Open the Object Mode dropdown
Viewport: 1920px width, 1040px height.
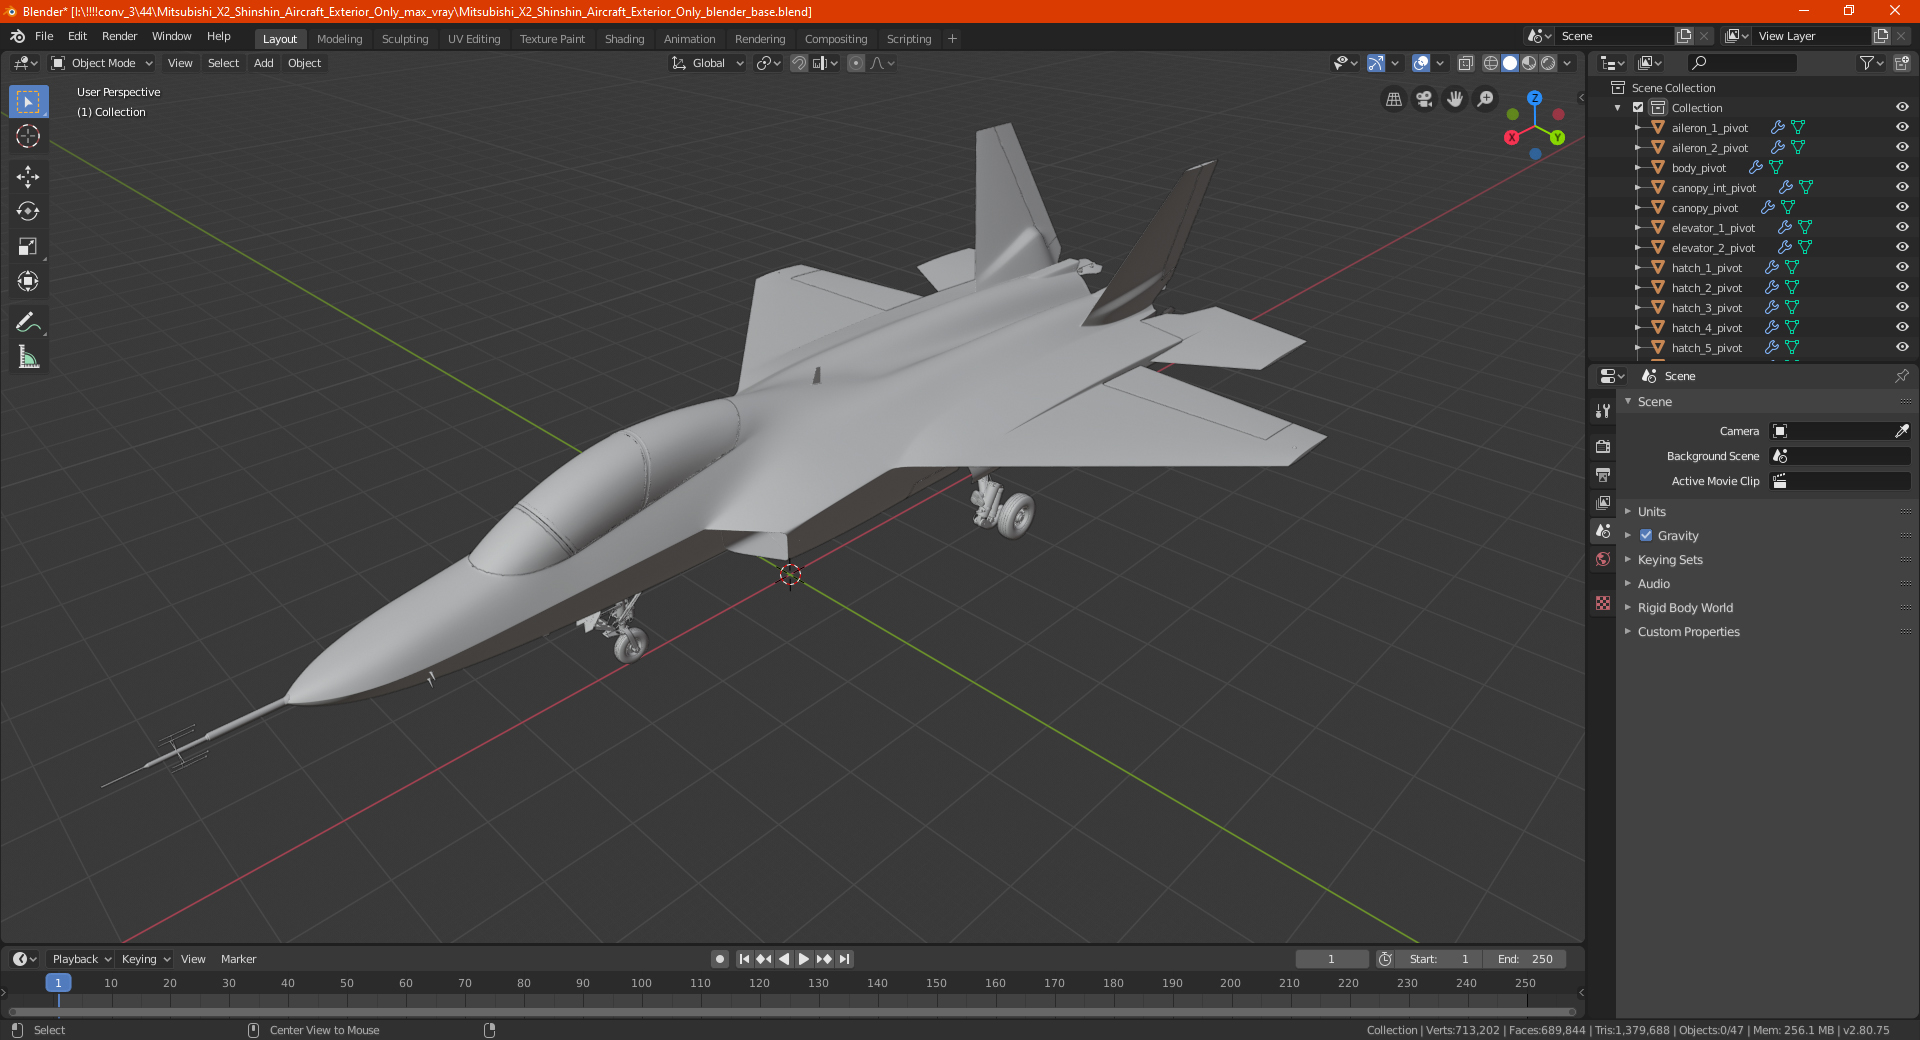102,63
